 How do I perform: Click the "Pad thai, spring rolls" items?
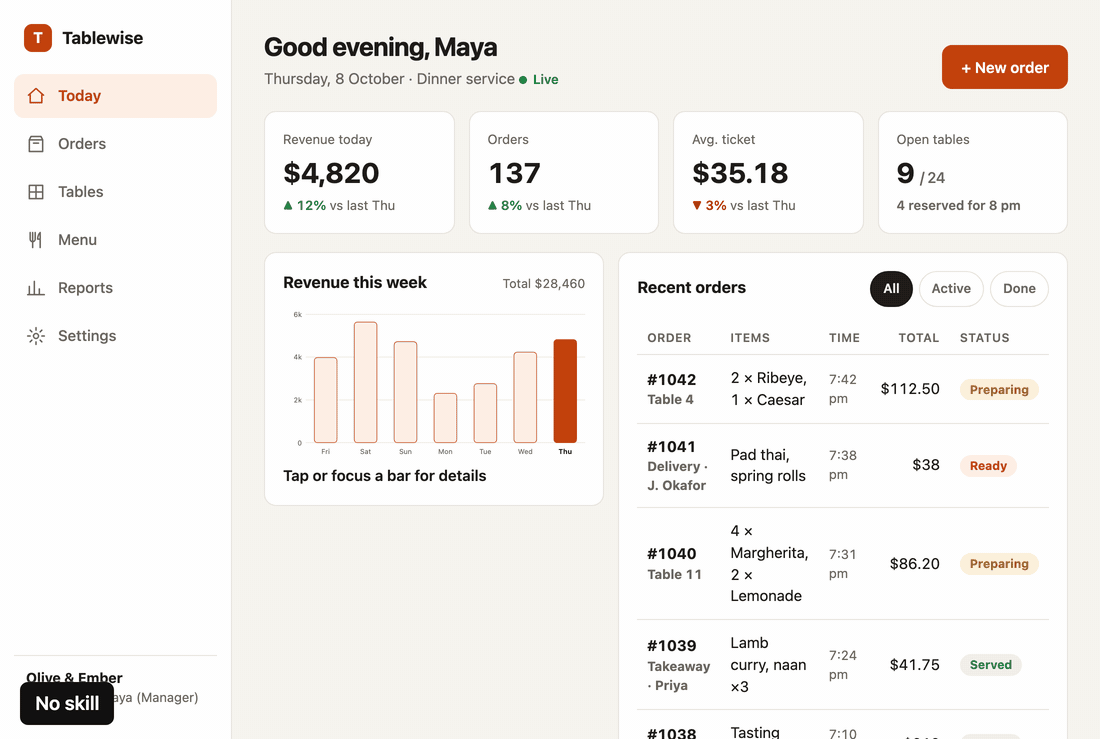pyautogui.click(x=768, y=465)
